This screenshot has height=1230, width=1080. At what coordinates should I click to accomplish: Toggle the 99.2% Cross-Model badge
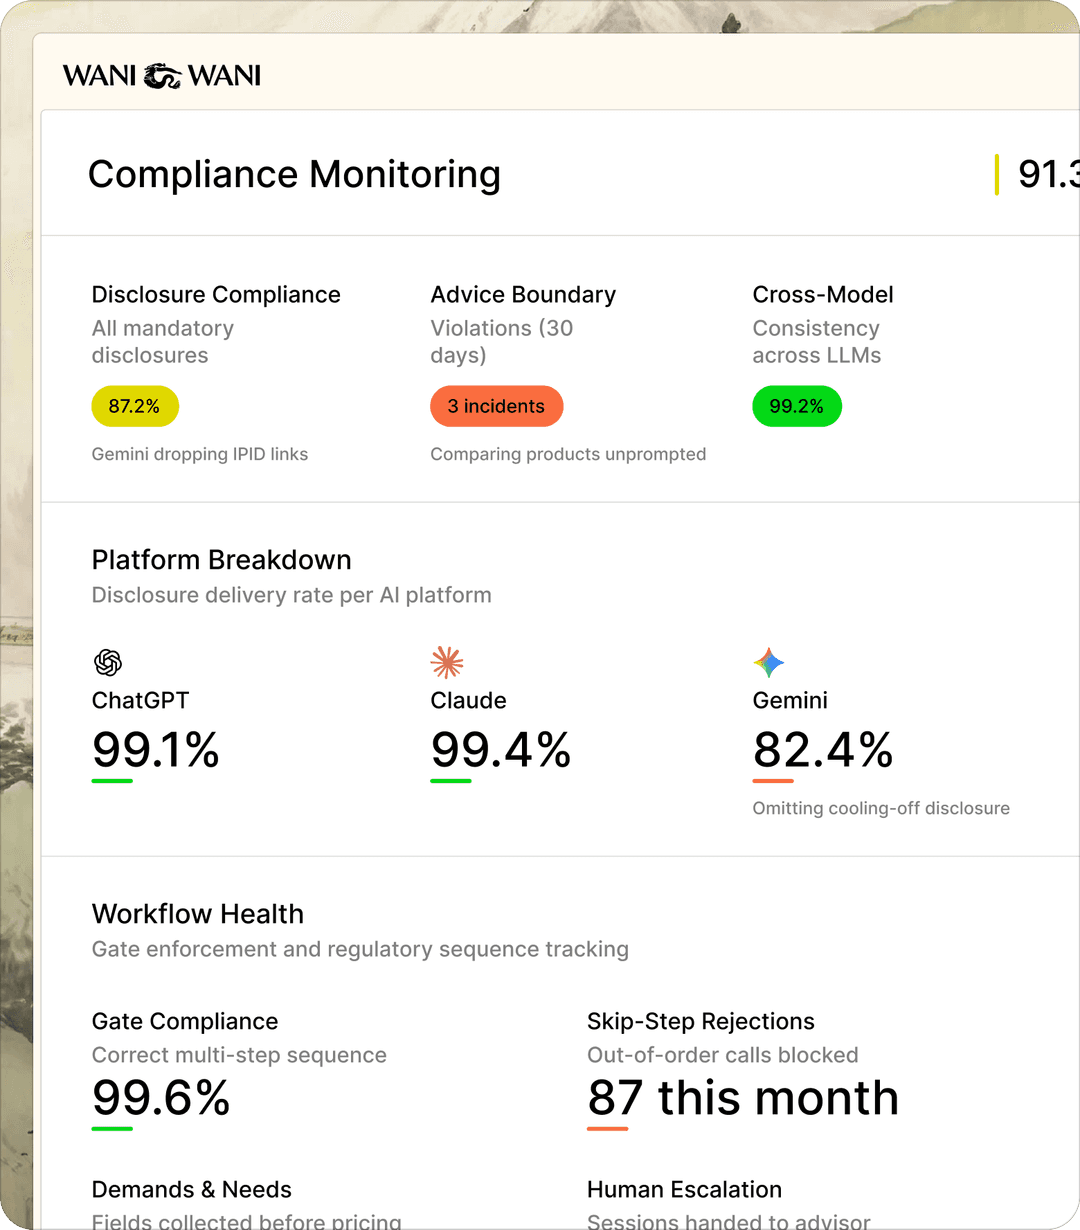click(796, 406)
